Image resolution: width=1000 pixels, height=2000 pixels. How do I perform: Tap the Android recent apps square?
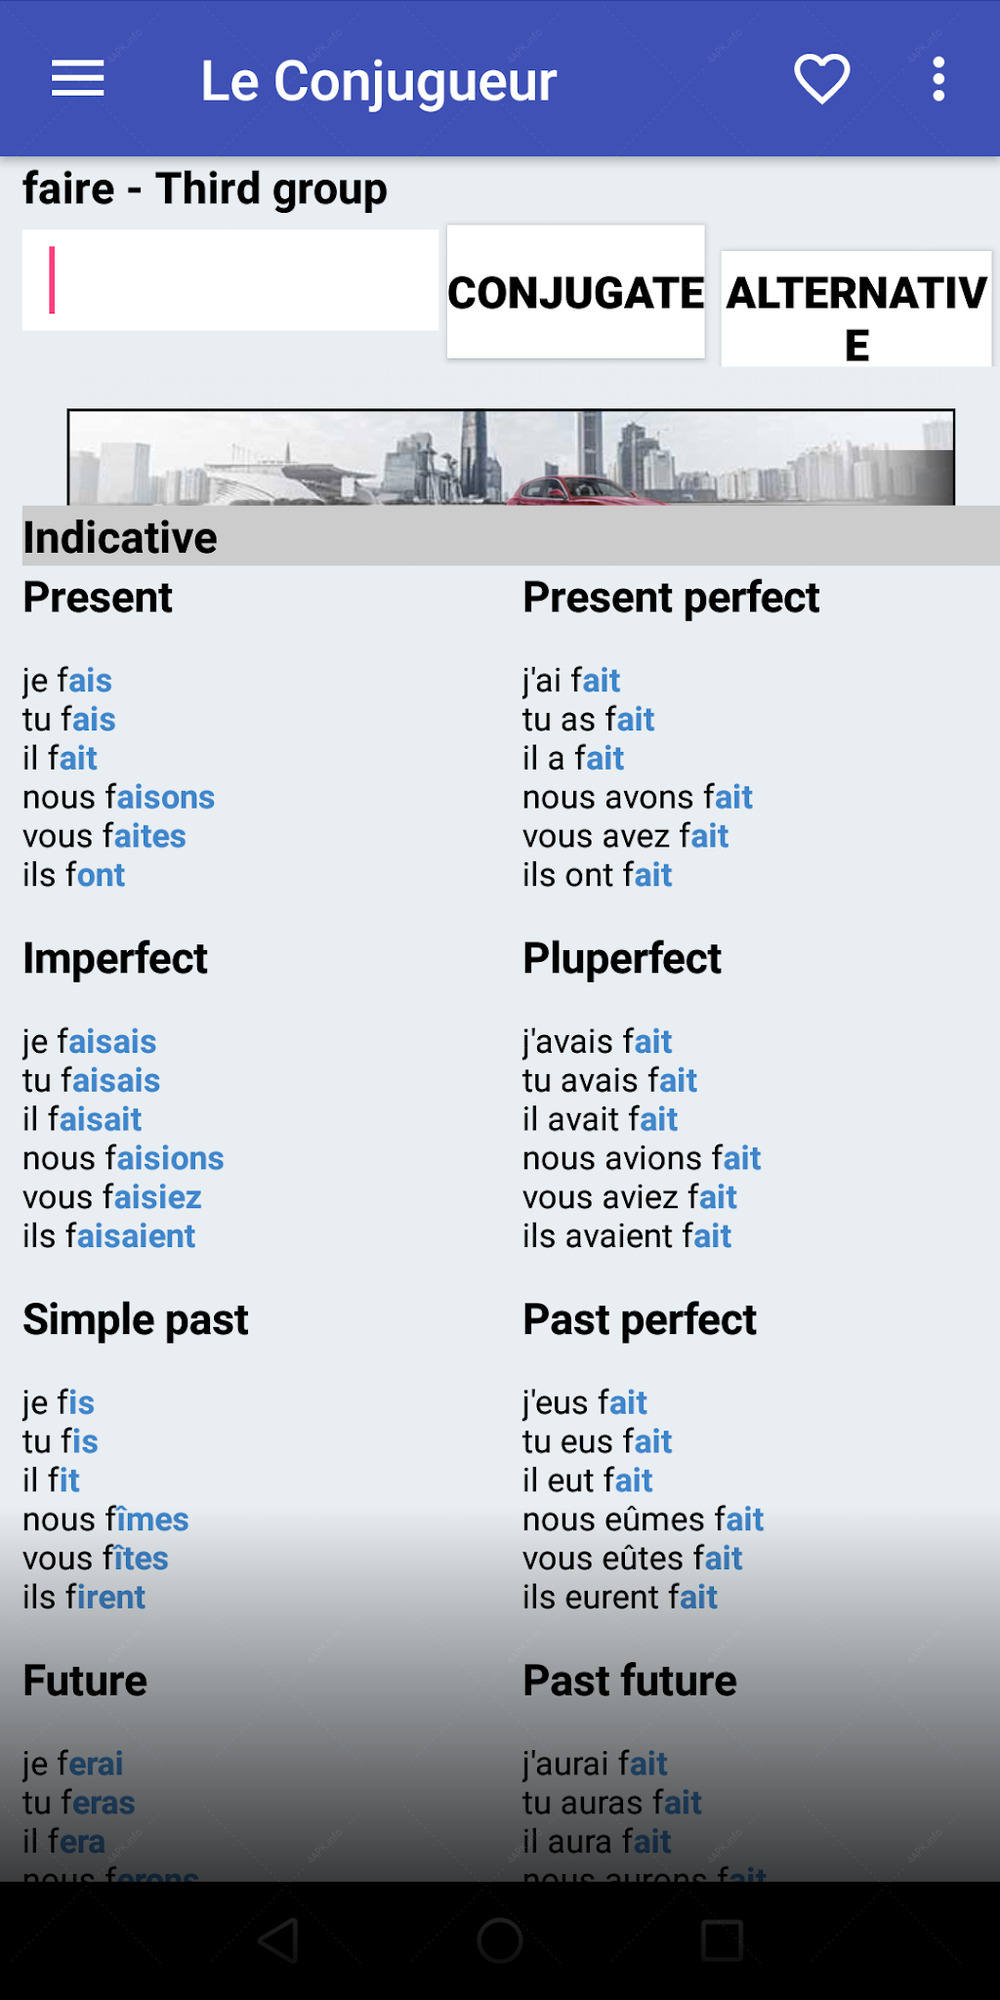722,1940
